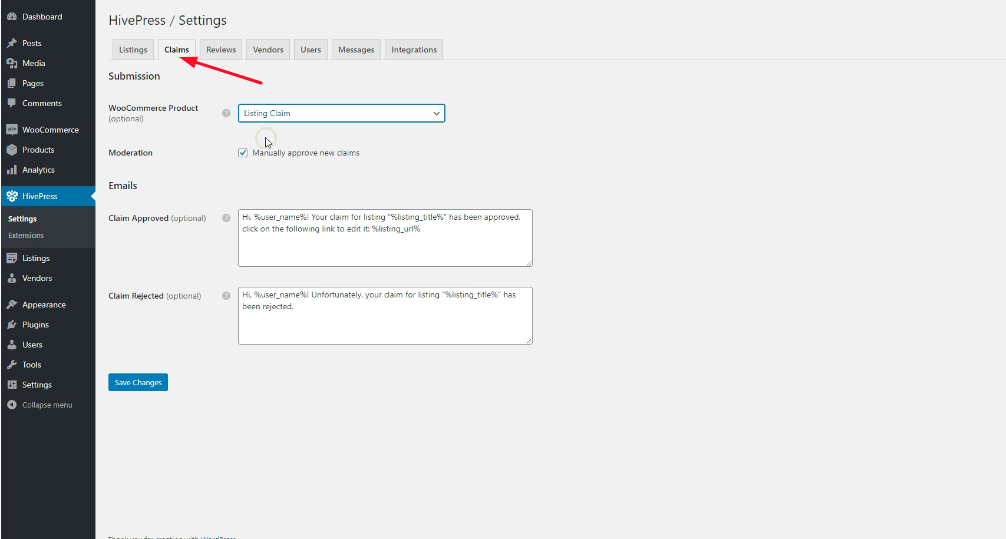Click the Claim Rejected textarea resize handle
This screenshot has width=1006, height=539.
click(529, 341)
